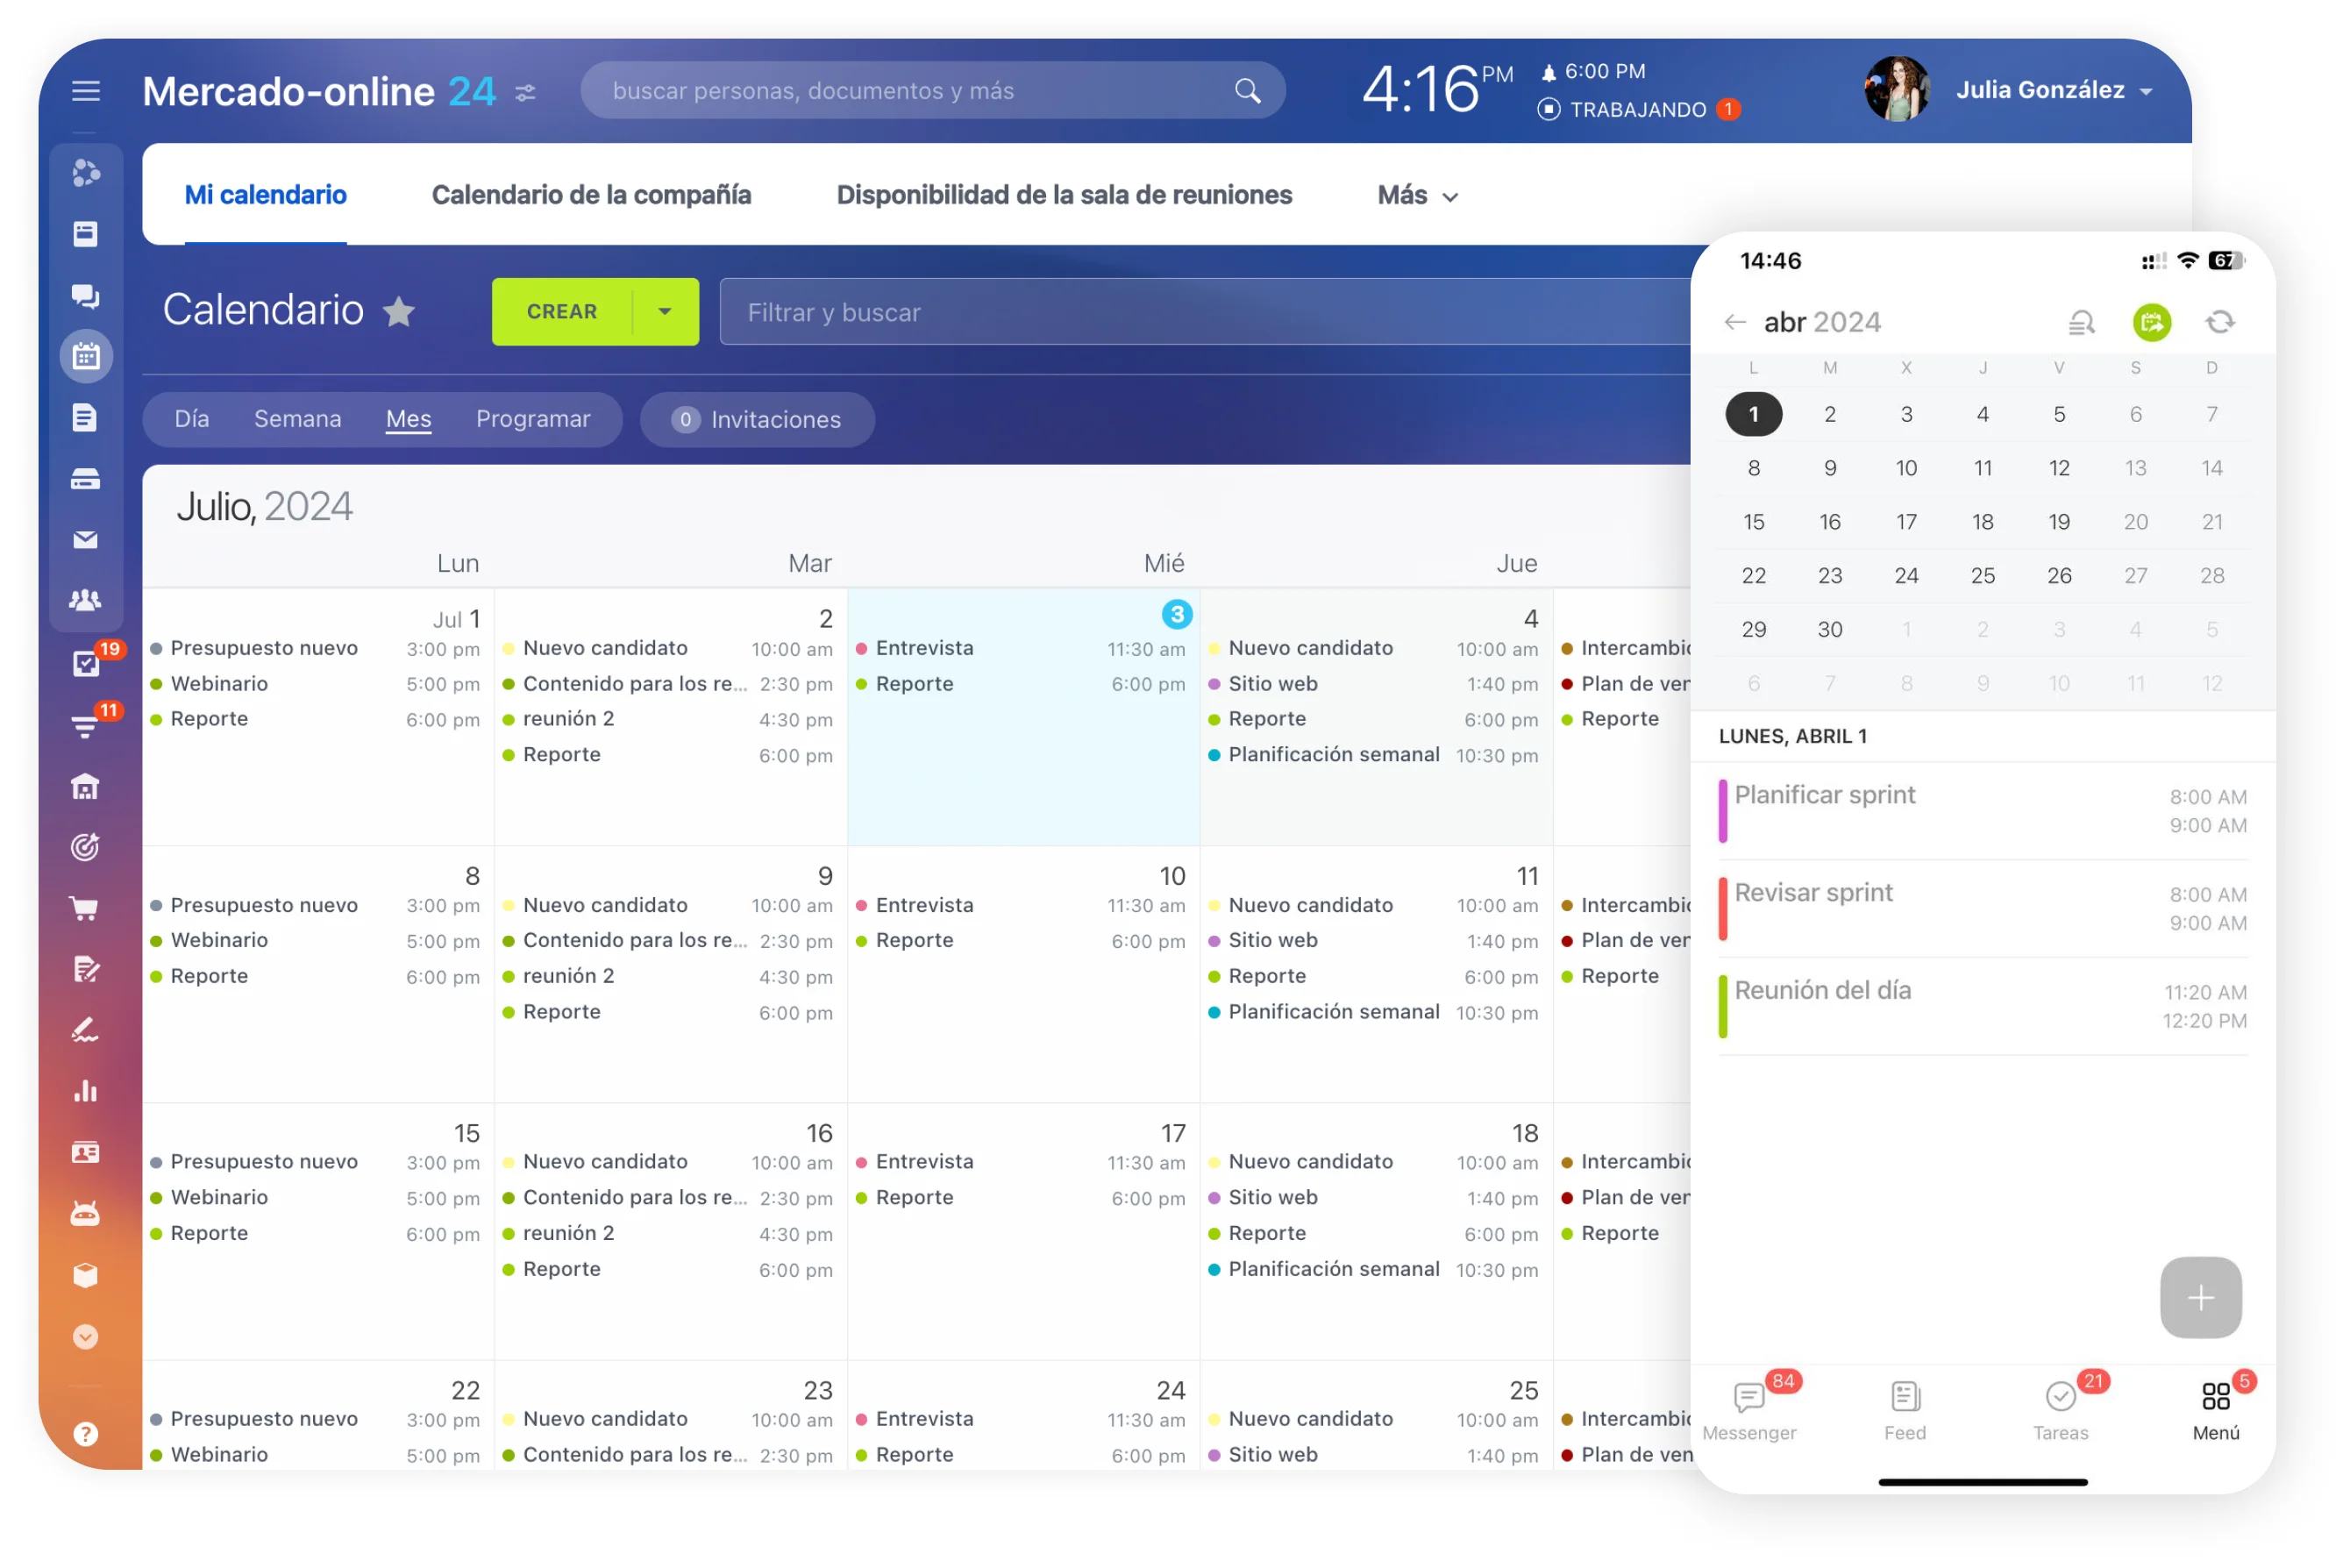Screen dimensions: 2350x1568
Task: Open the analytics bar-chart icon in the sidebar
Action: point(86,1091)
